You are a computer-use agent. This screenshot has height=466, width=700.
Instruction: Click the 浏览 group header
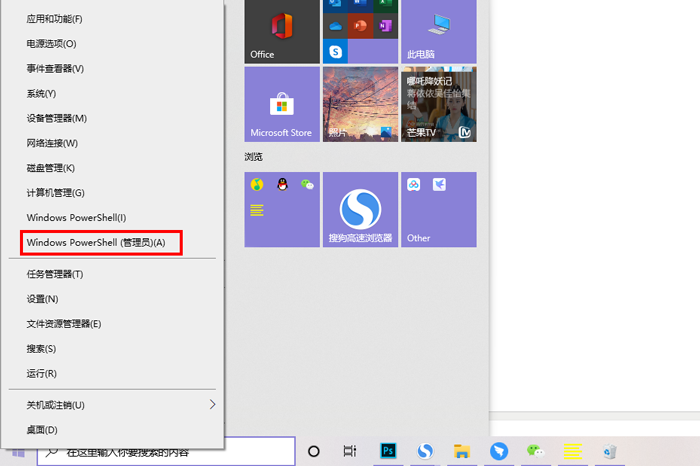coord(254,157)
